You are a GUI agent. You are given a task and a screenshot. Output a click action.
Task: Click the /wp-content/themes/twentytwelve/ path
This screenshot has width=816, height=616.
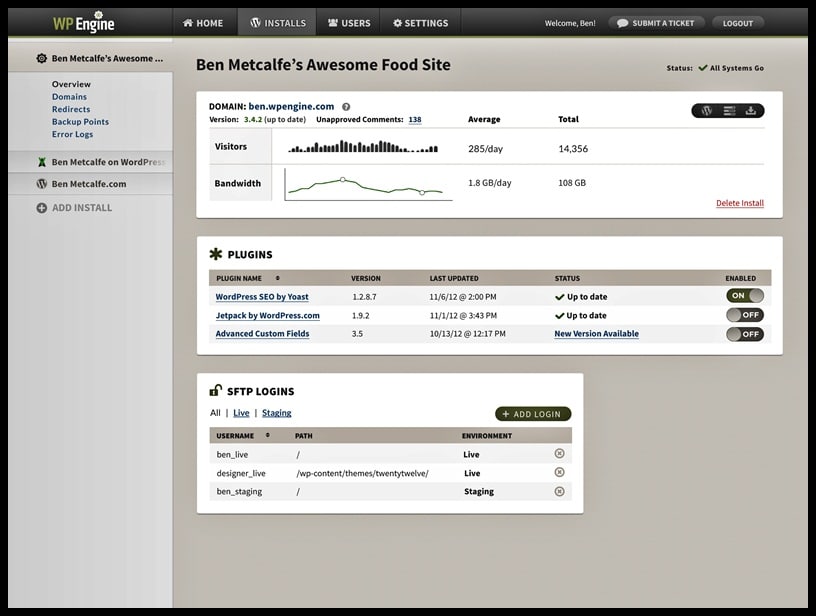363,473
